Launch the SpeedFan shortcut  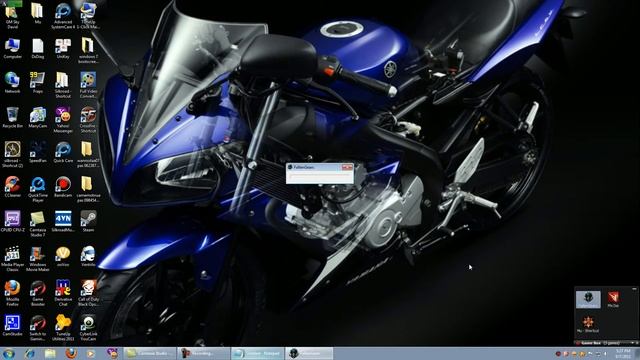click(x=38, y=152)
